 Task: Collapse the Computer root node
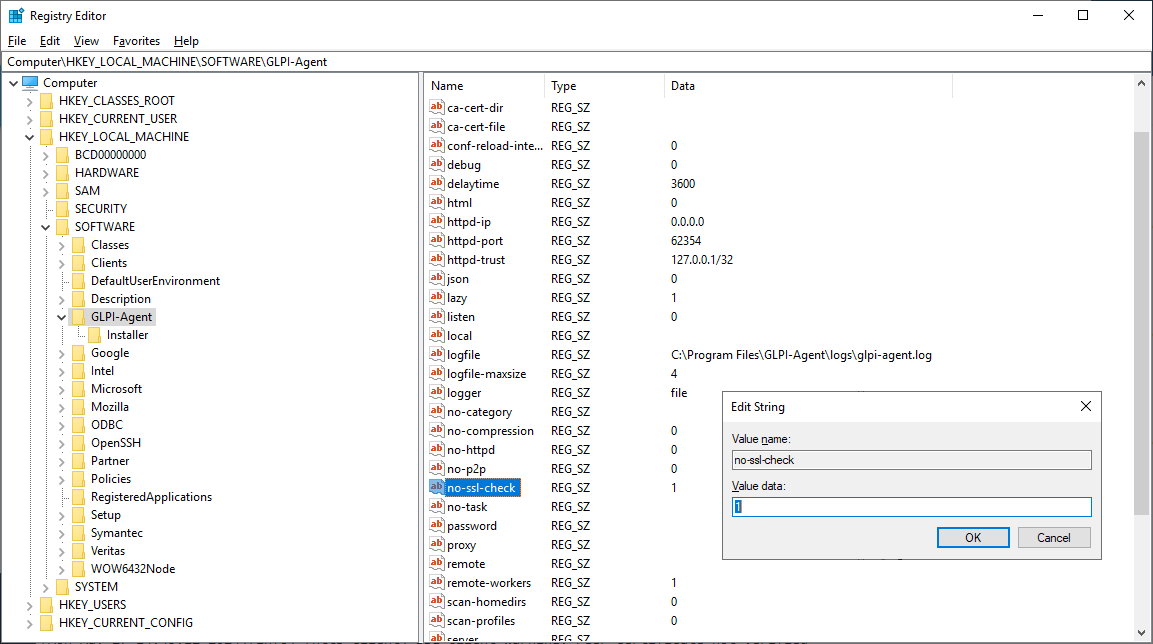point(13,83)
